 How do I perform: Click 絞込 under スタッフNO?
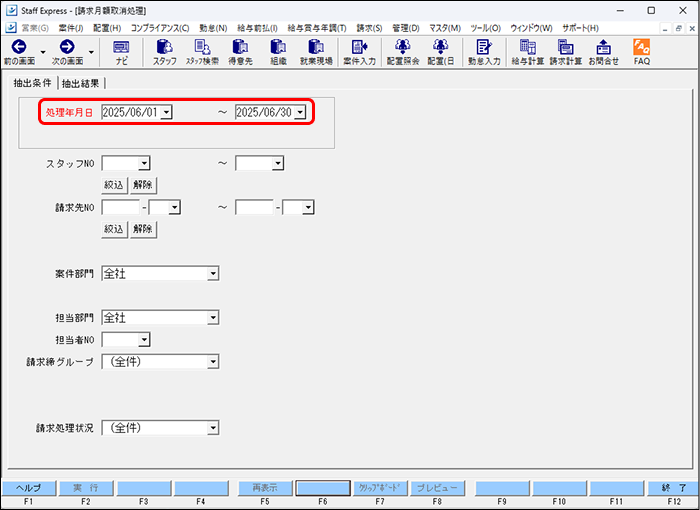114,185
